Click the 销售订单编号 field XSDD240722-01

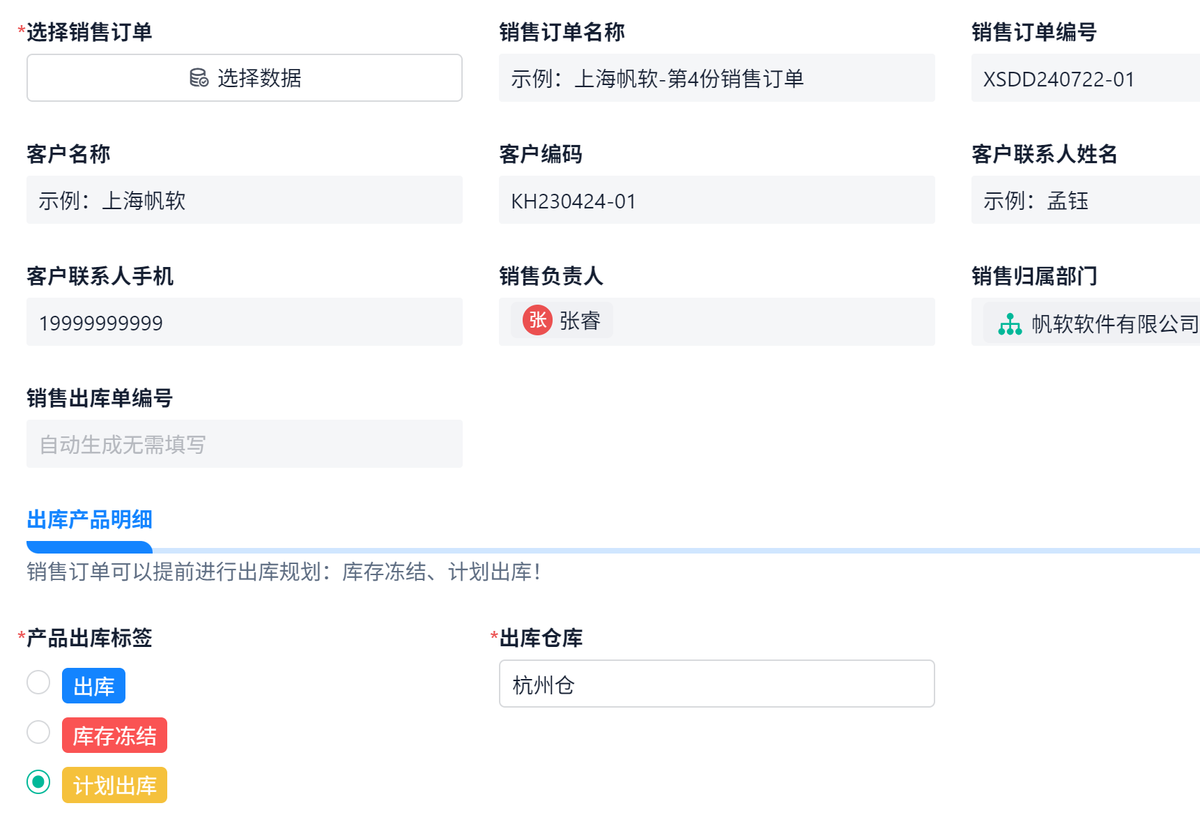click(1084, 79)
